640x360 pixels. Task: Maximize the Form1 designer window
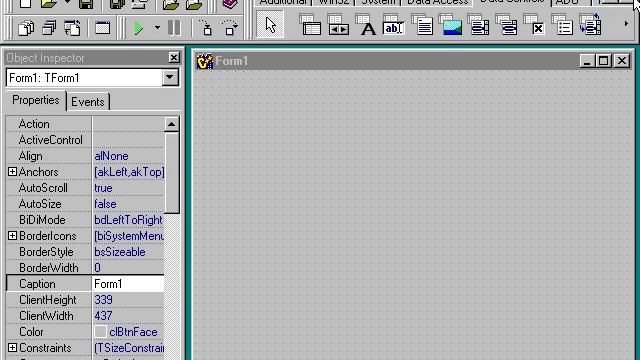603,61
